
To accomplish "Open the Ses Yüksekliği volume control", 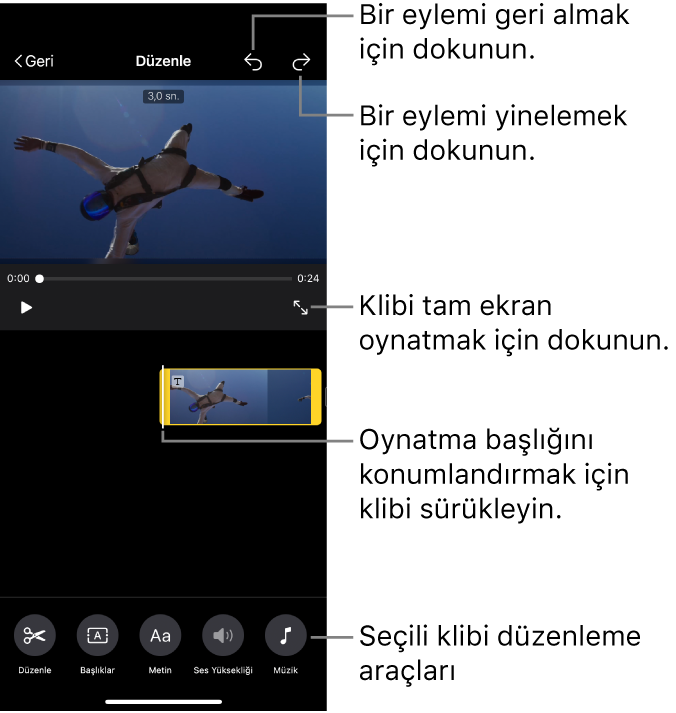I will pos(223,635).
